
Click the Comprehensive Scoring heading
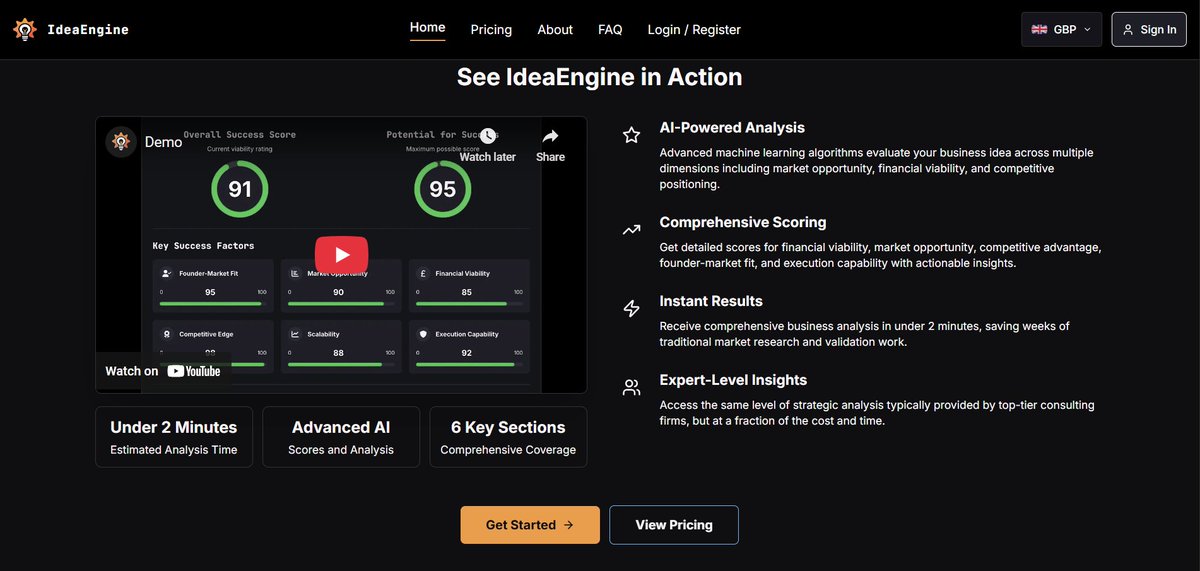[743, 222]
